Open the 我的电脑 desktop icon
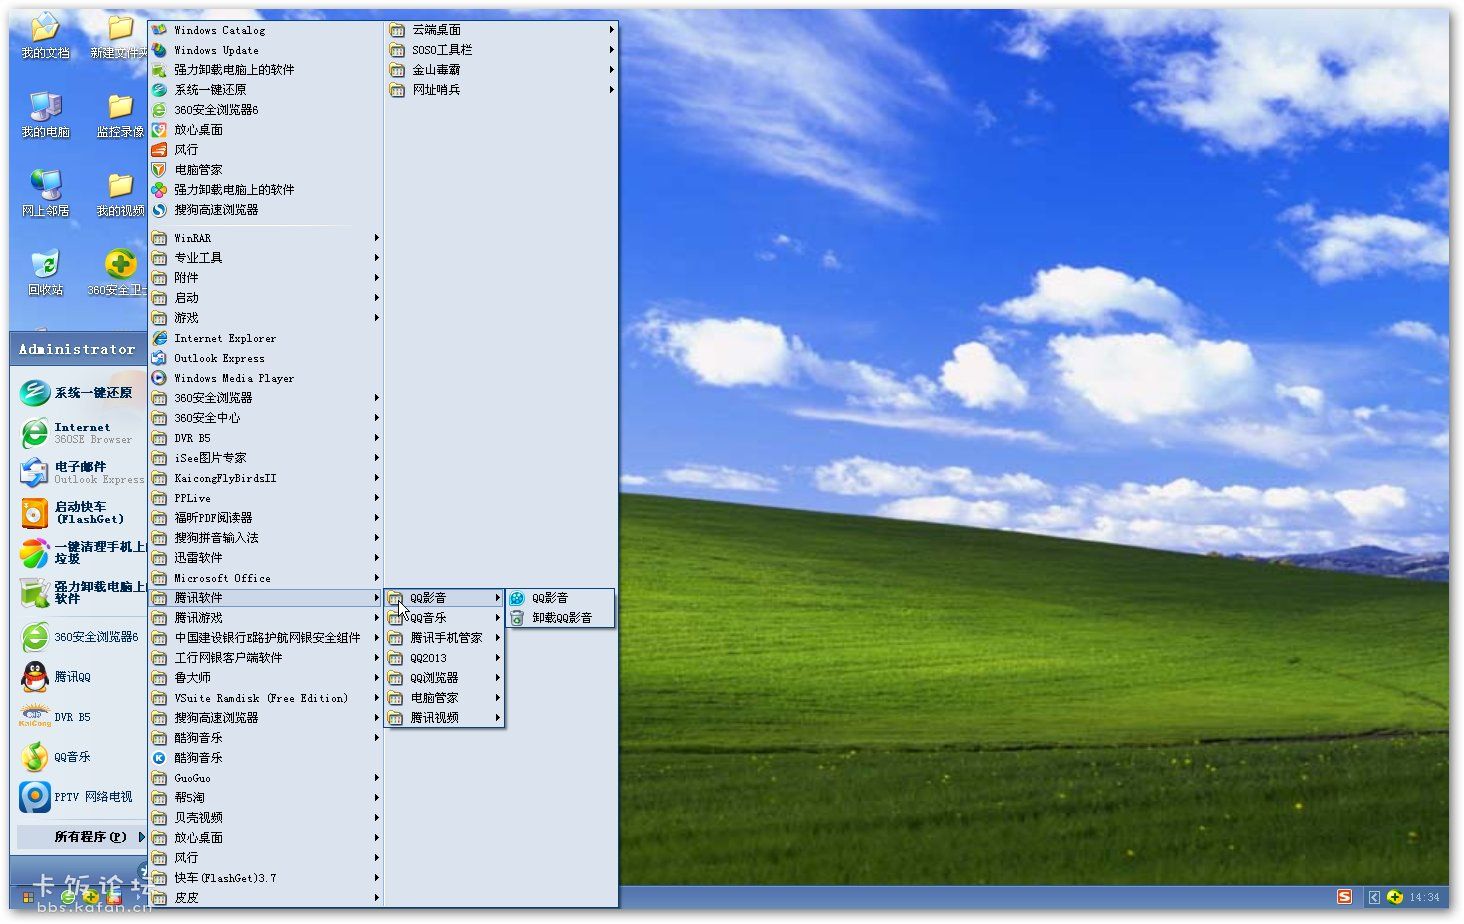 (45, 115)
